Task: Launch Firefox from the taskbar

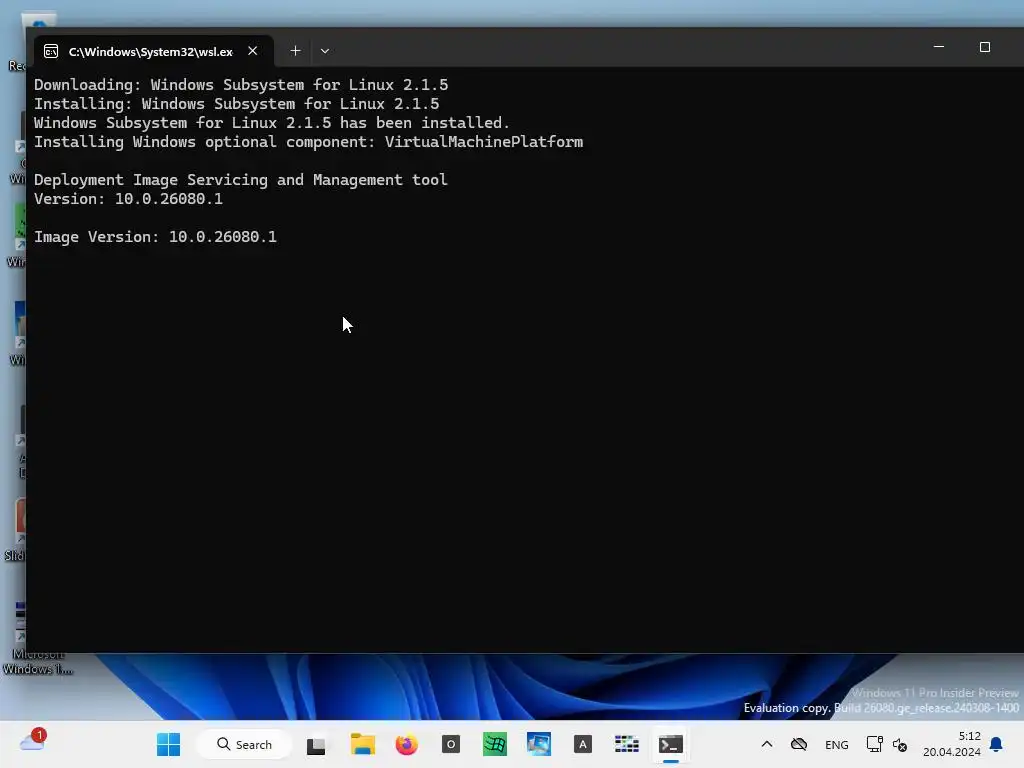Action: [406, 744]
